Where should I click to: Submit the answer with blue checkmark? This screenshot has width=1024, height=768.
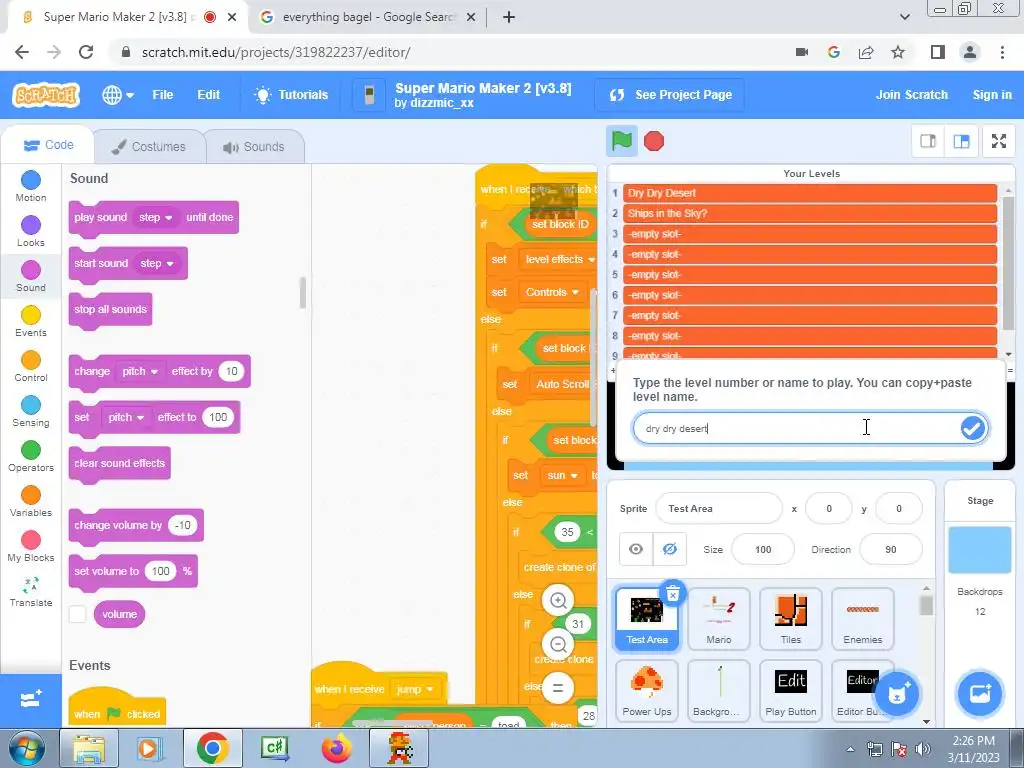coord(972,428)
